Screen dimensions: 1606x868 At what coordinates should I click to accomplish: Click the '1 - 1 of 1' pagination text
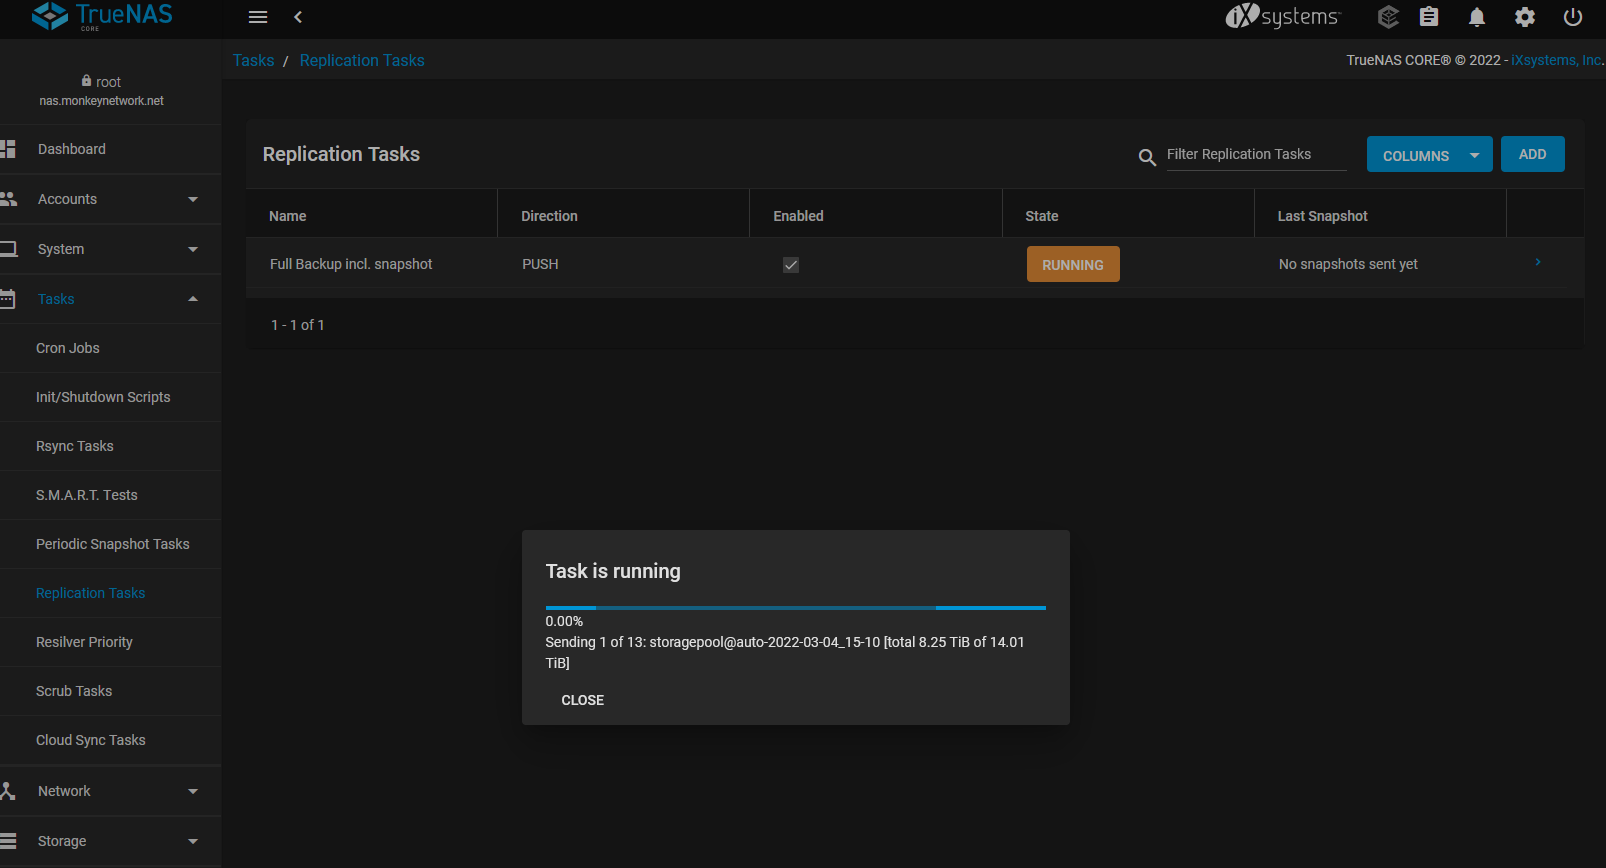[298, 325]
